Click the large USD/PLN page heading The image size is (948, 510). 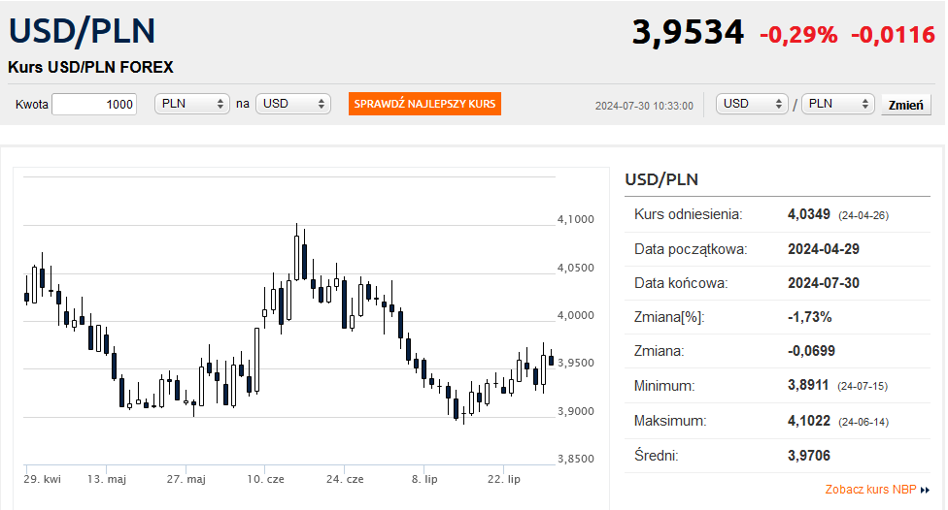[82, 31]
